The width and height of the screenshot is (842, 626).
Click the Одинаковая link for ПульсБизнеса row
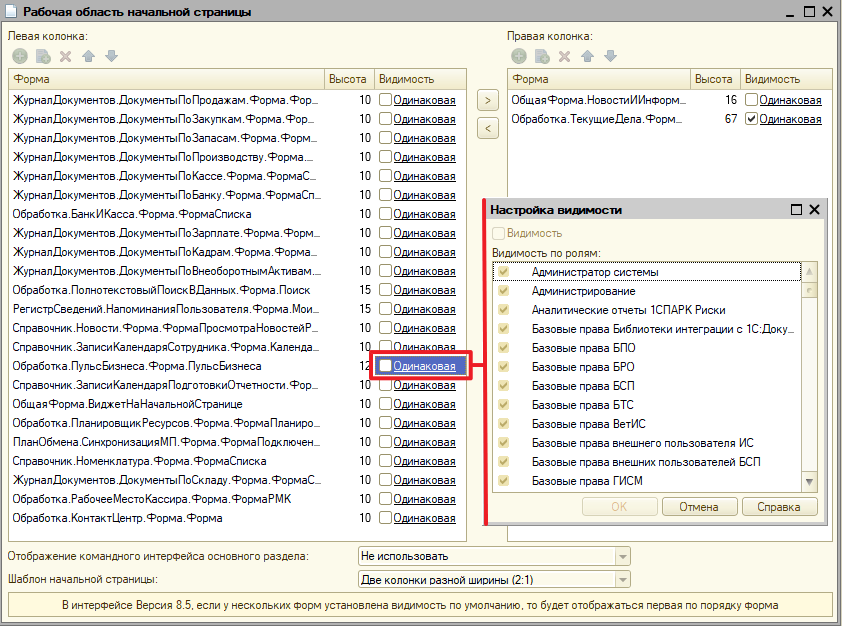pos(424,366)
